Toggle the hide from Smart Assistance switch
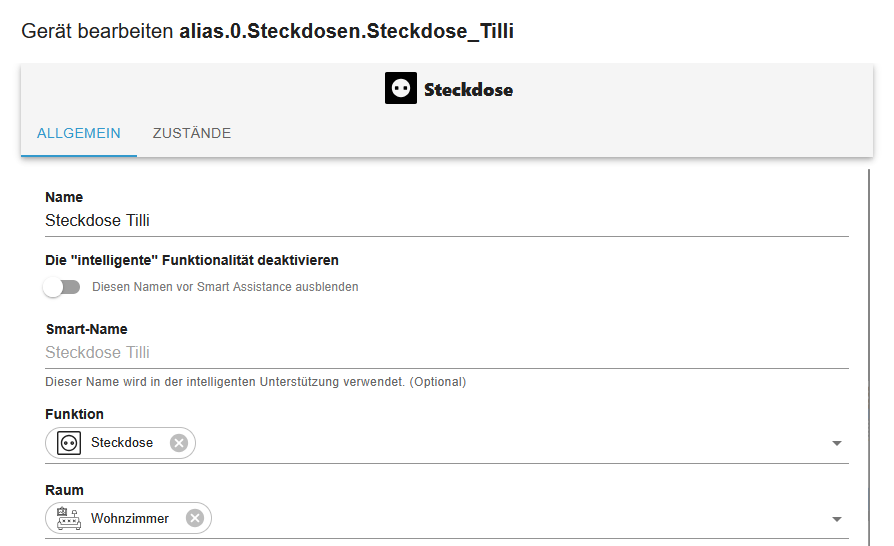Viewport: 894px width, 546px height. pos(62,287)
